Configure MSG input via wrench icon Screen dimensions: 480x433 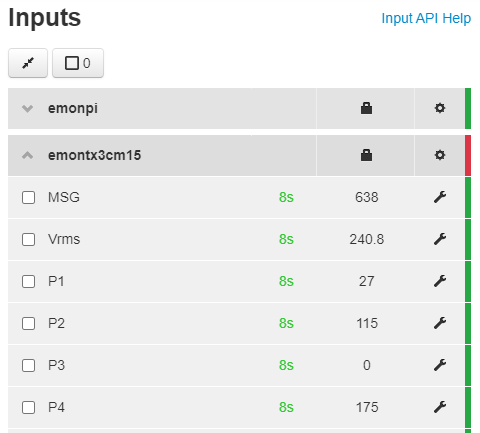(x=440, y=197)
